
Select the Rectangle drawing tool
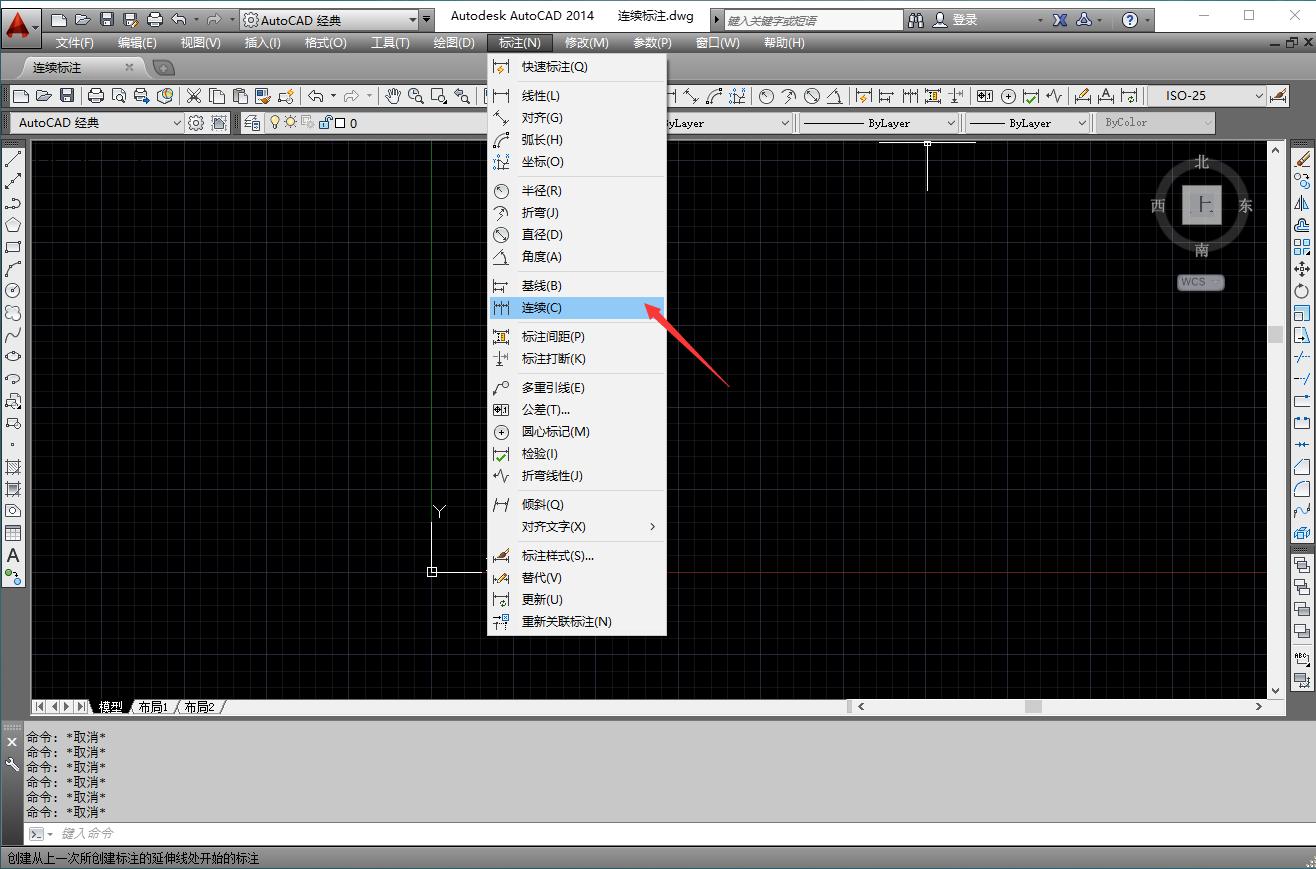click(12, 247)
